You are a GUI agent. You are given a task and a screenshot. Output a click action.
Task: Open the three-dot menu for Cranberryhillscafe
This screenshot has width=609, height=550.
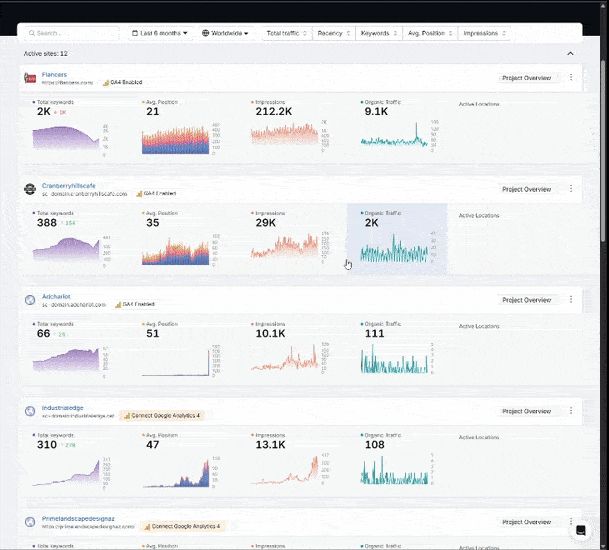[x=571, y=188]
